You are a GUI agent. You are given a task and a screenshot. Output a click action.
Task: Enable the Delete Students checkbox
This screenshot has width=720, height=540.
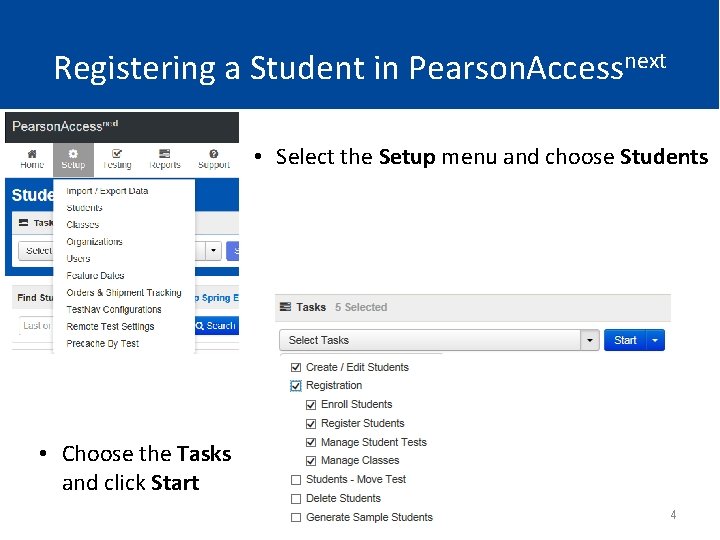point(296,498)
